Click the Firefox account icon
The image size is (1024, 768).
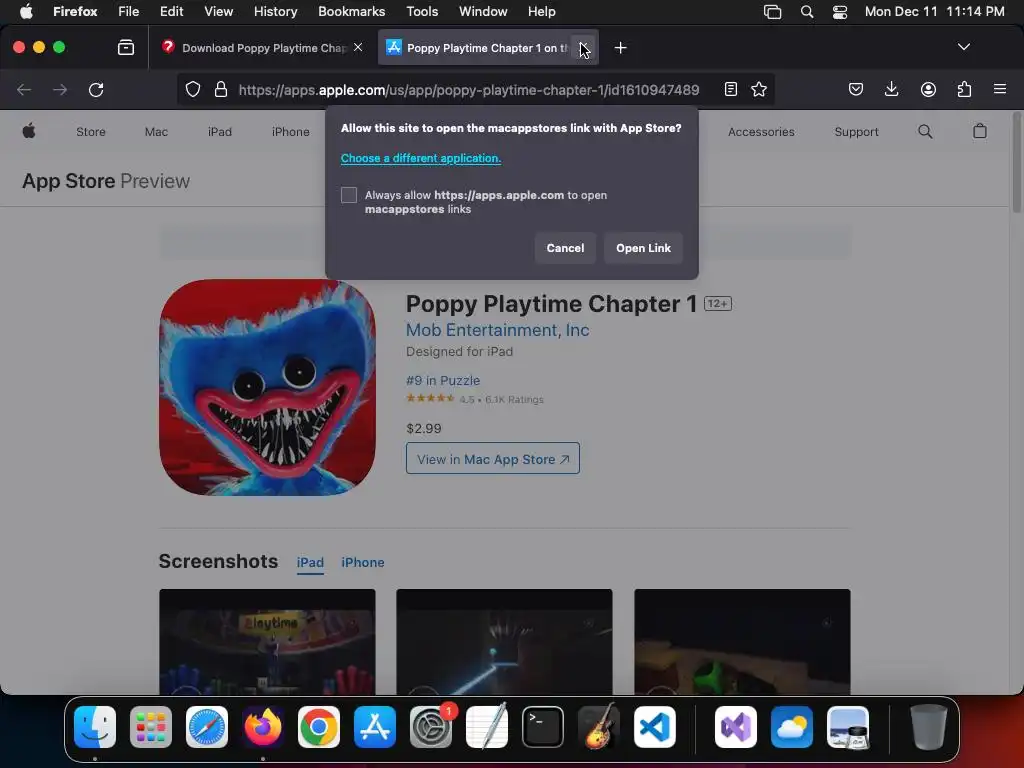pyautogui.click(x=928, y=89)
